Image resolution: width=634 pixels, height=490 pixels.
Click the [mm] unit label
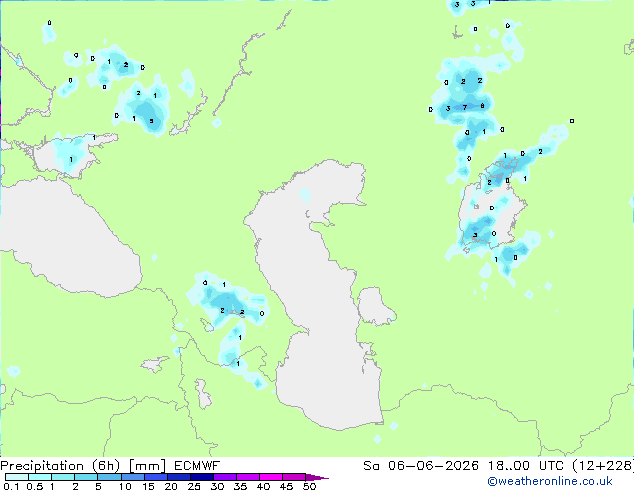pyautogui.click(x=147, y=466)
